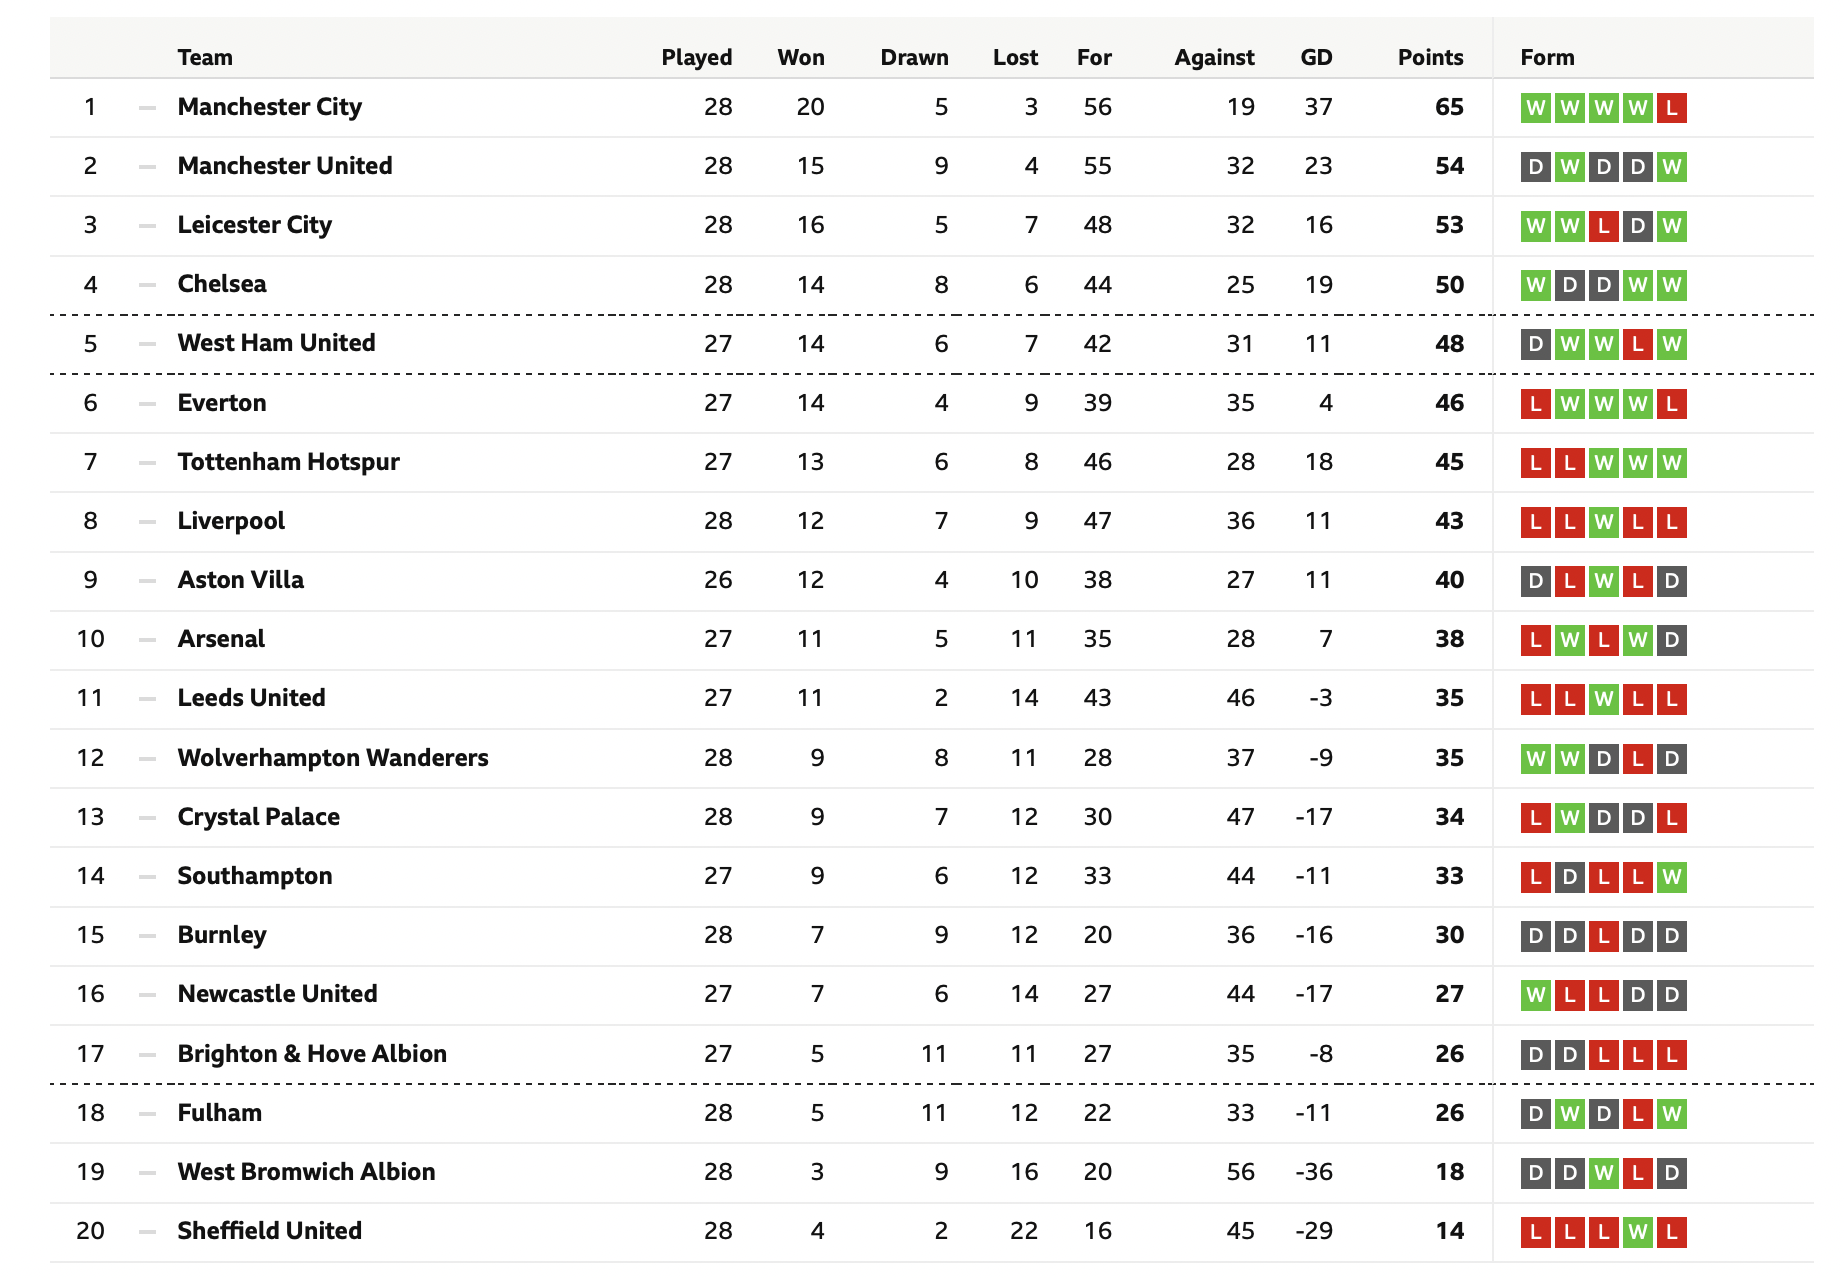Open the Tottenham Hotspur team link
1844x1278 pixels.
tap(288, 462)
